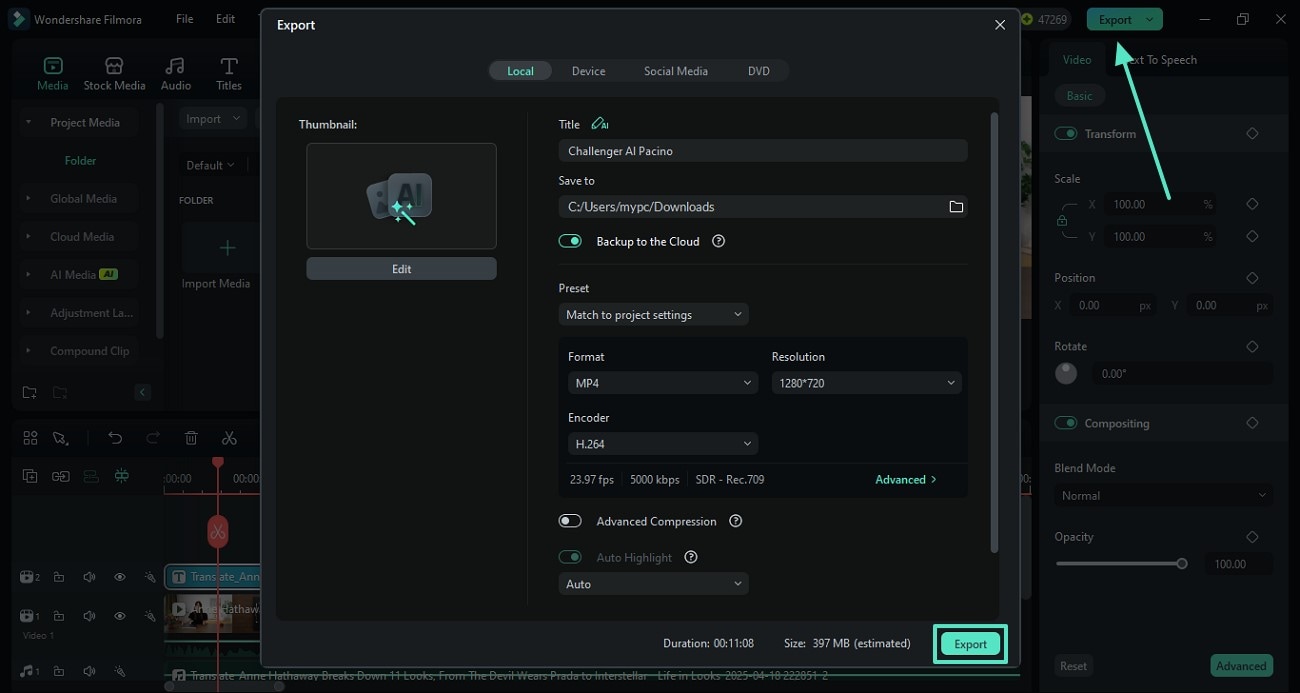The width and height of the screenshot is (1300, 693).
Task: Collapse the Project Media tree item
Action: 28,123
